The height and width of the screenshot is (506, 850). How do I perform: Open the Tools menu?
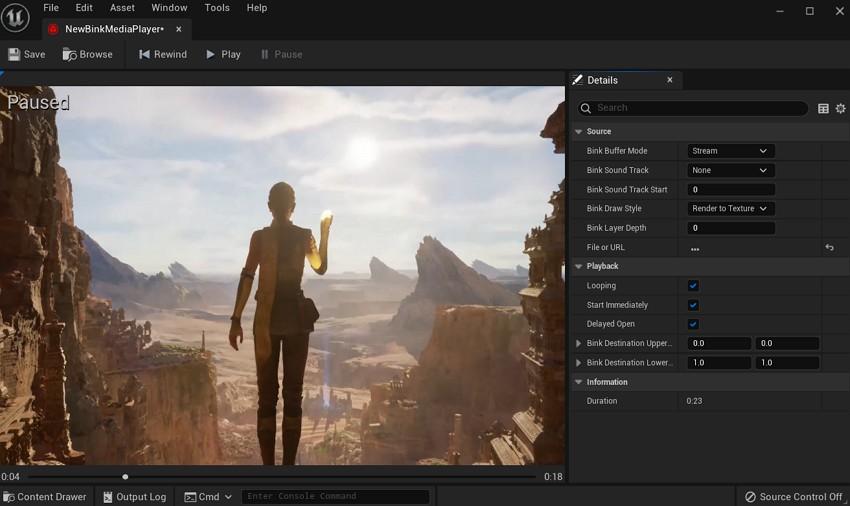pos(217,8)
